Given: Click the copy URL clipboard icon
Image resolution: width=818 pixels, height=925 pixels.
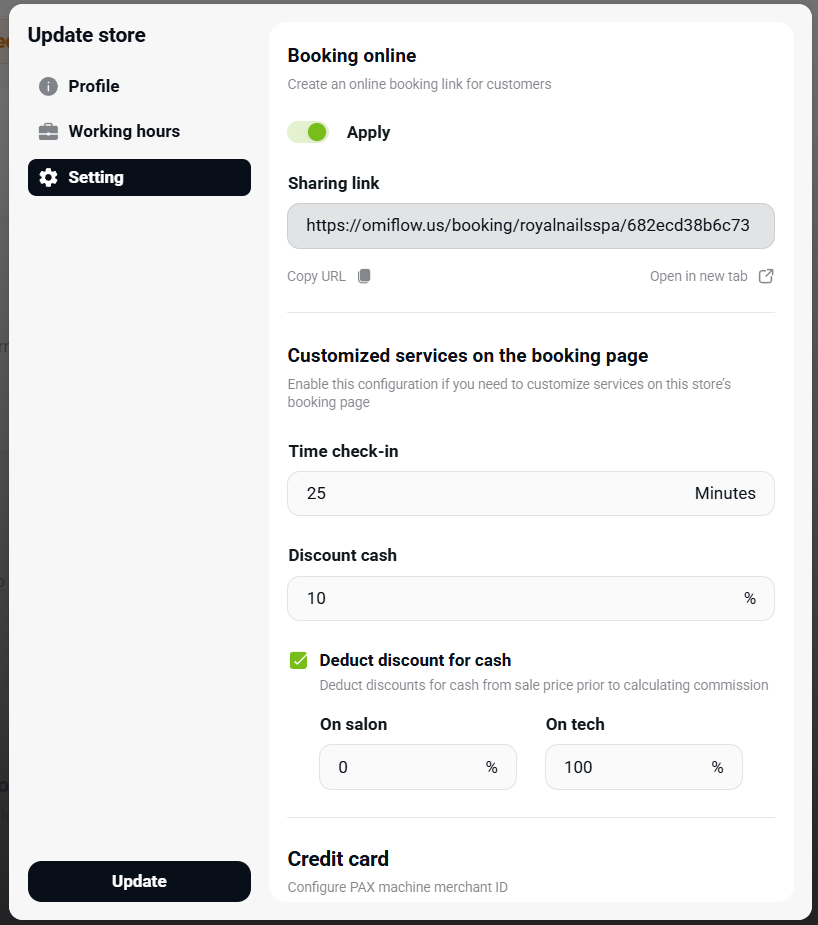Looking at the screenshot, I should (364, 276).
